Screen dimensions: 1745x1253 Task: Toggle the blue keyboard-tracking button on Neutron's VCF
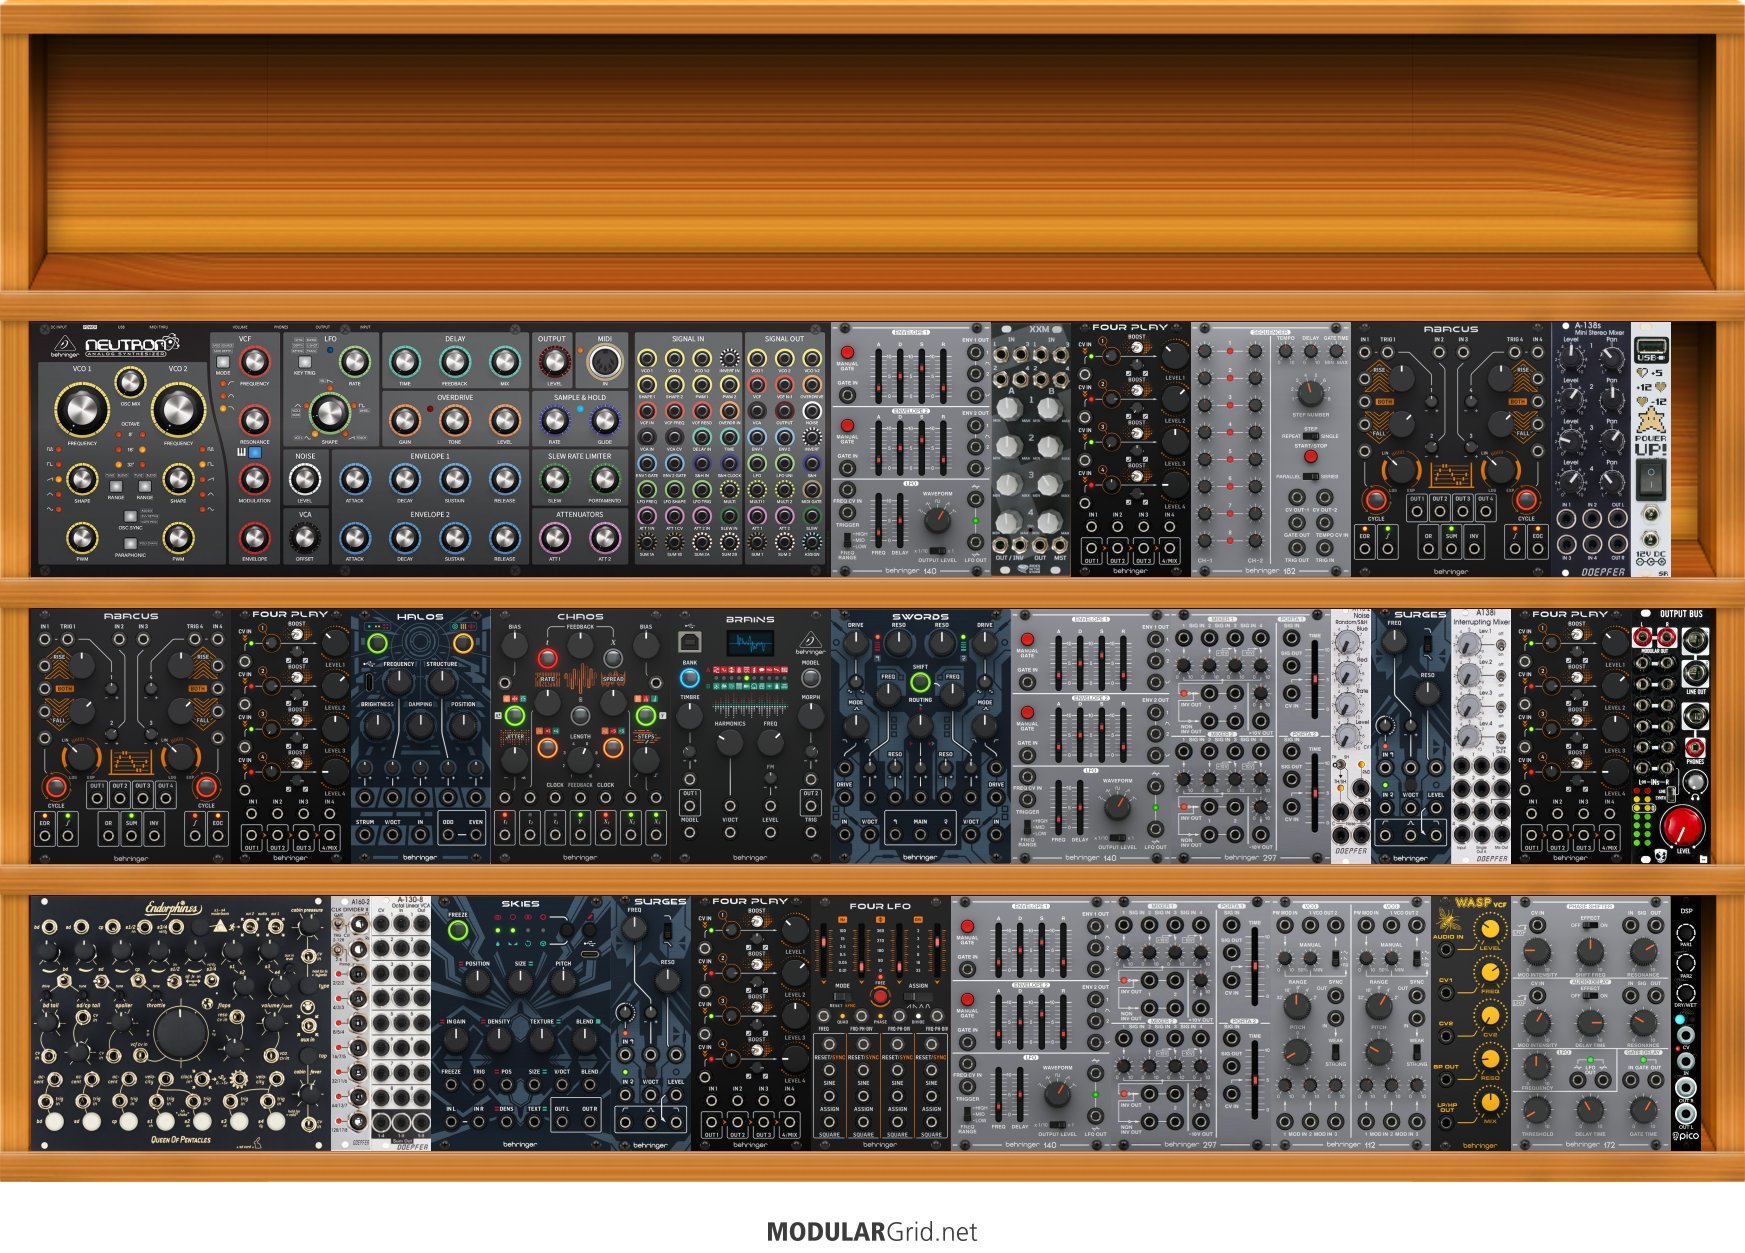pyautogui.click(x=254, y=453)
